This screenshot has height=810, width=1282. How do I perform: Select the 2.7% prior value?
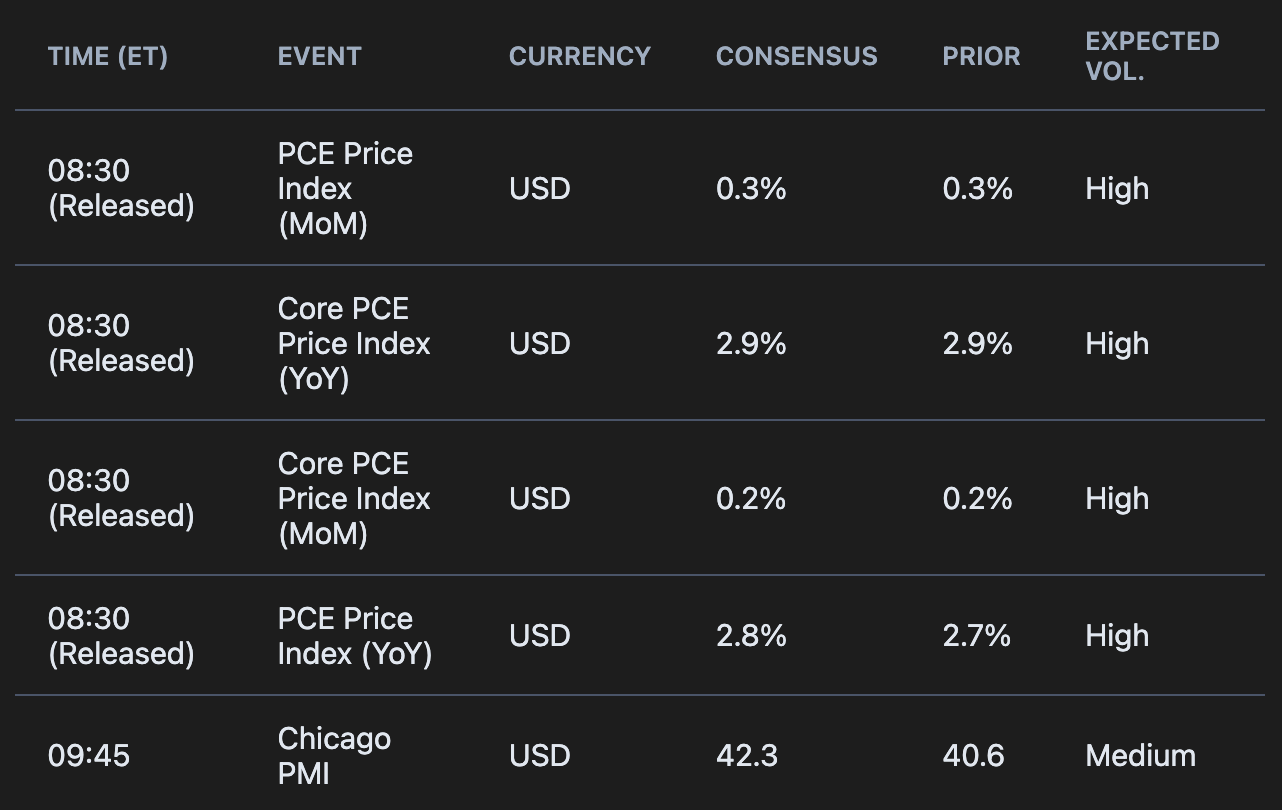coord(976,636)
